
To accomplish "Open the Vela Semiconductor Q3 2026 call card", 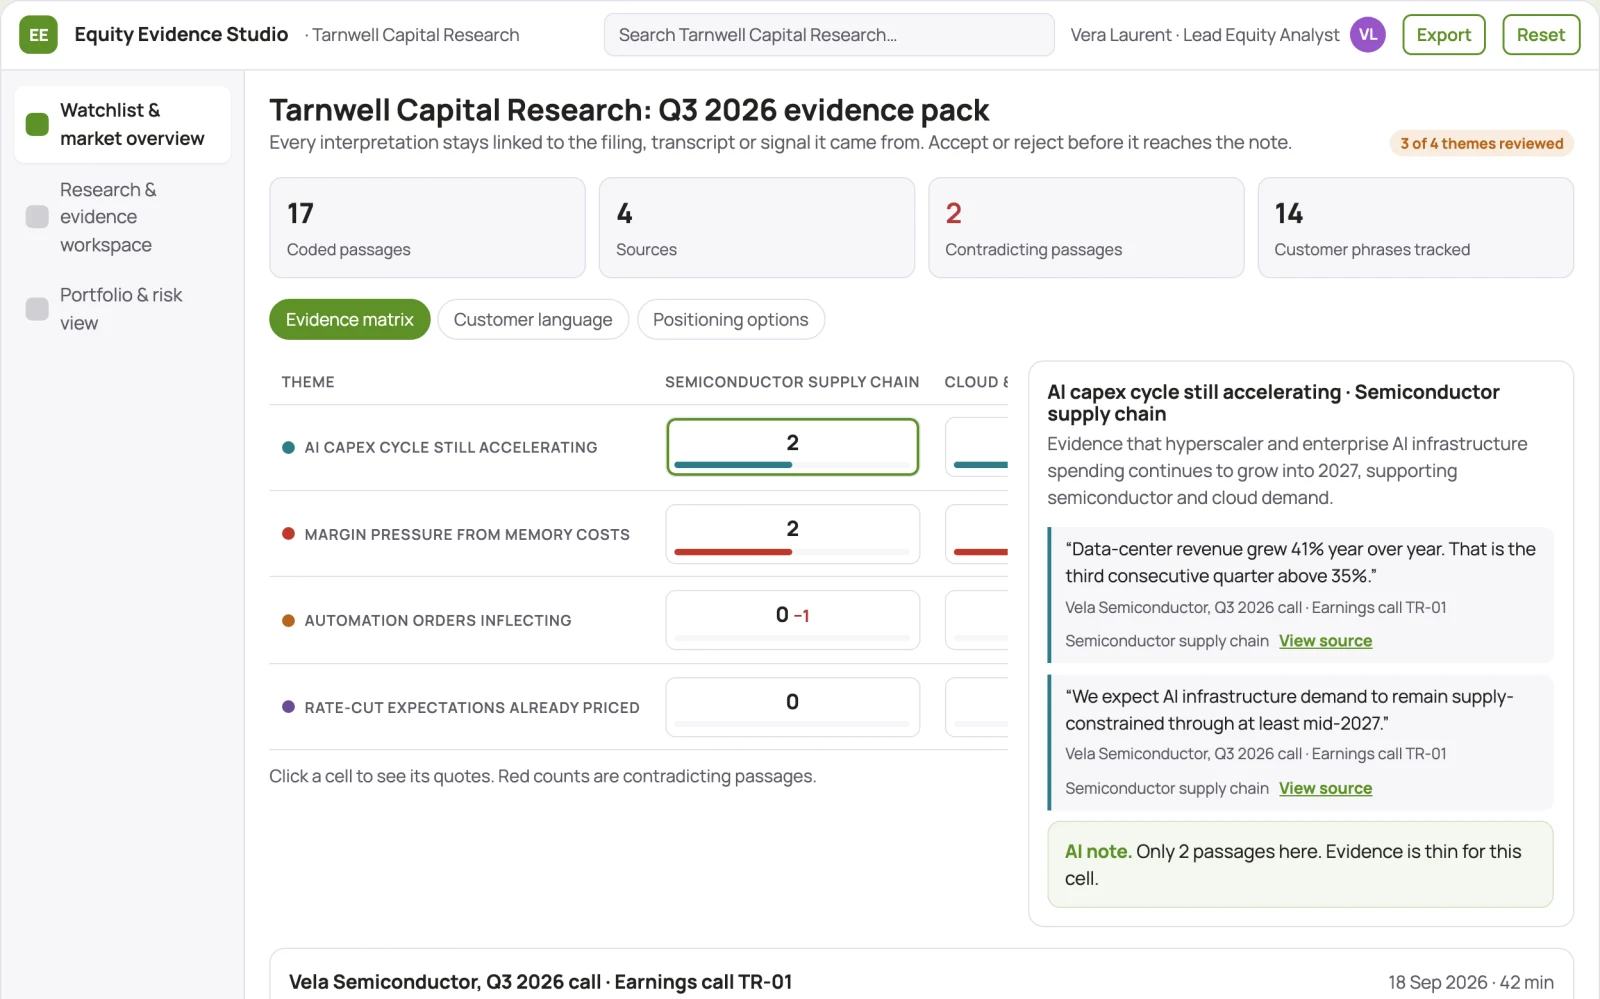I will click(x=921, y=974).
